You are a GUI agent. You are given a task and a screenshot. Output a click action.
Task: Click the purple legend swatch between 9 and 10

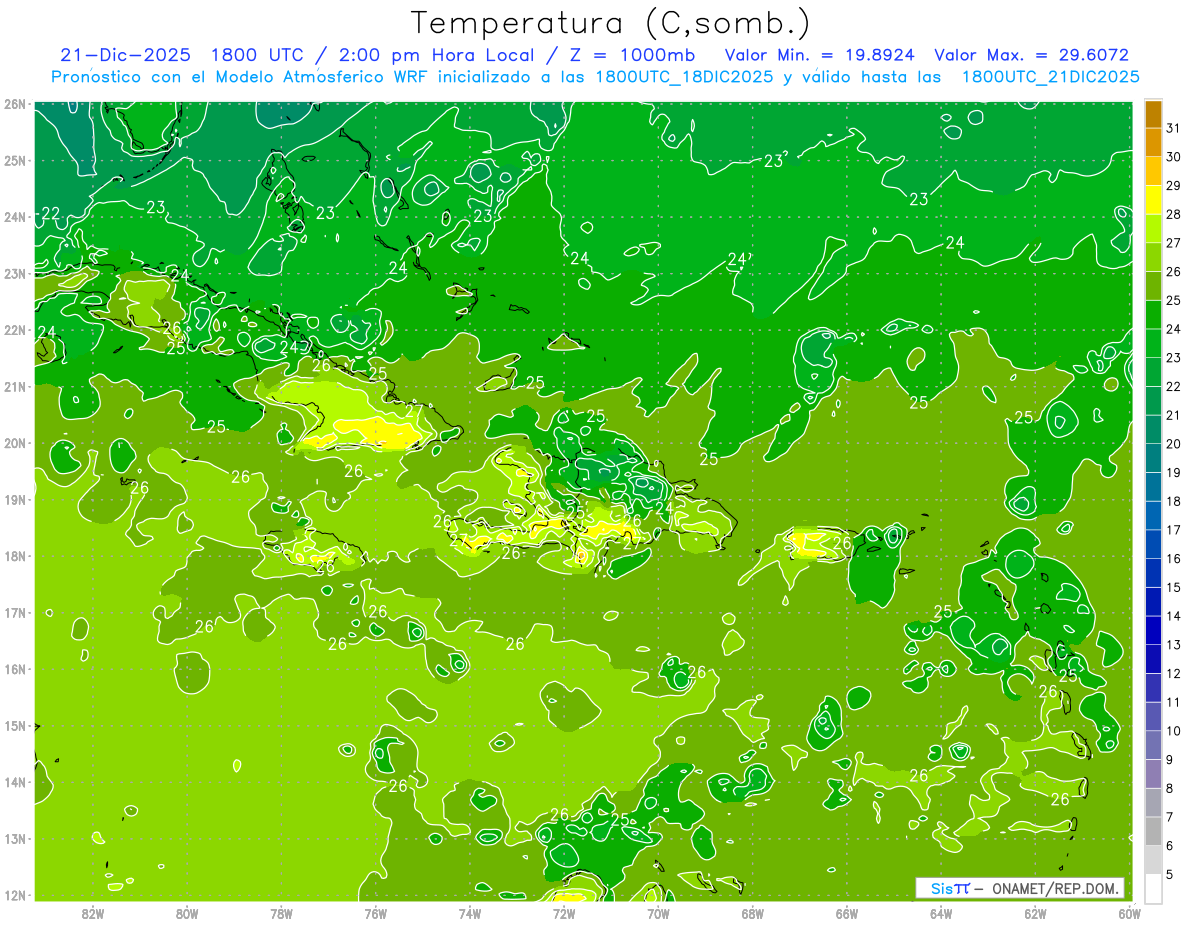1153,745
